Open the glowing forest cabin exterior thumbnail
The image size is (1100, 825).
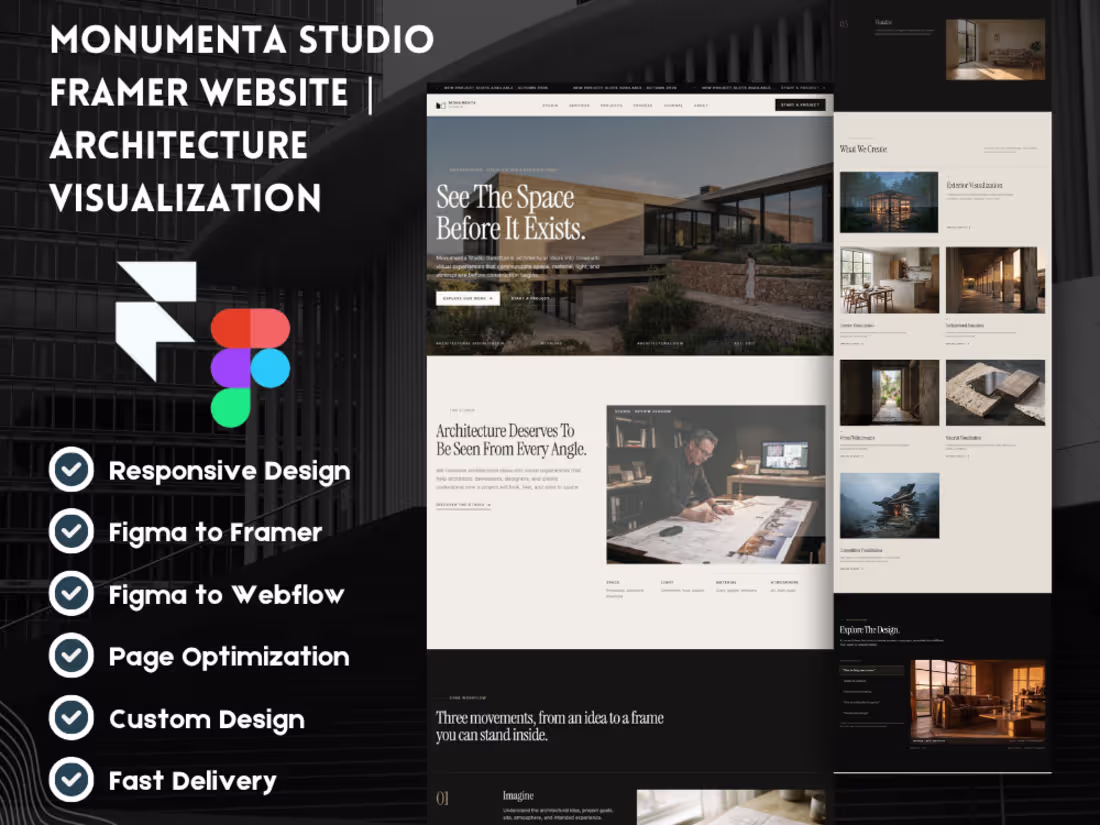[889, 202]
